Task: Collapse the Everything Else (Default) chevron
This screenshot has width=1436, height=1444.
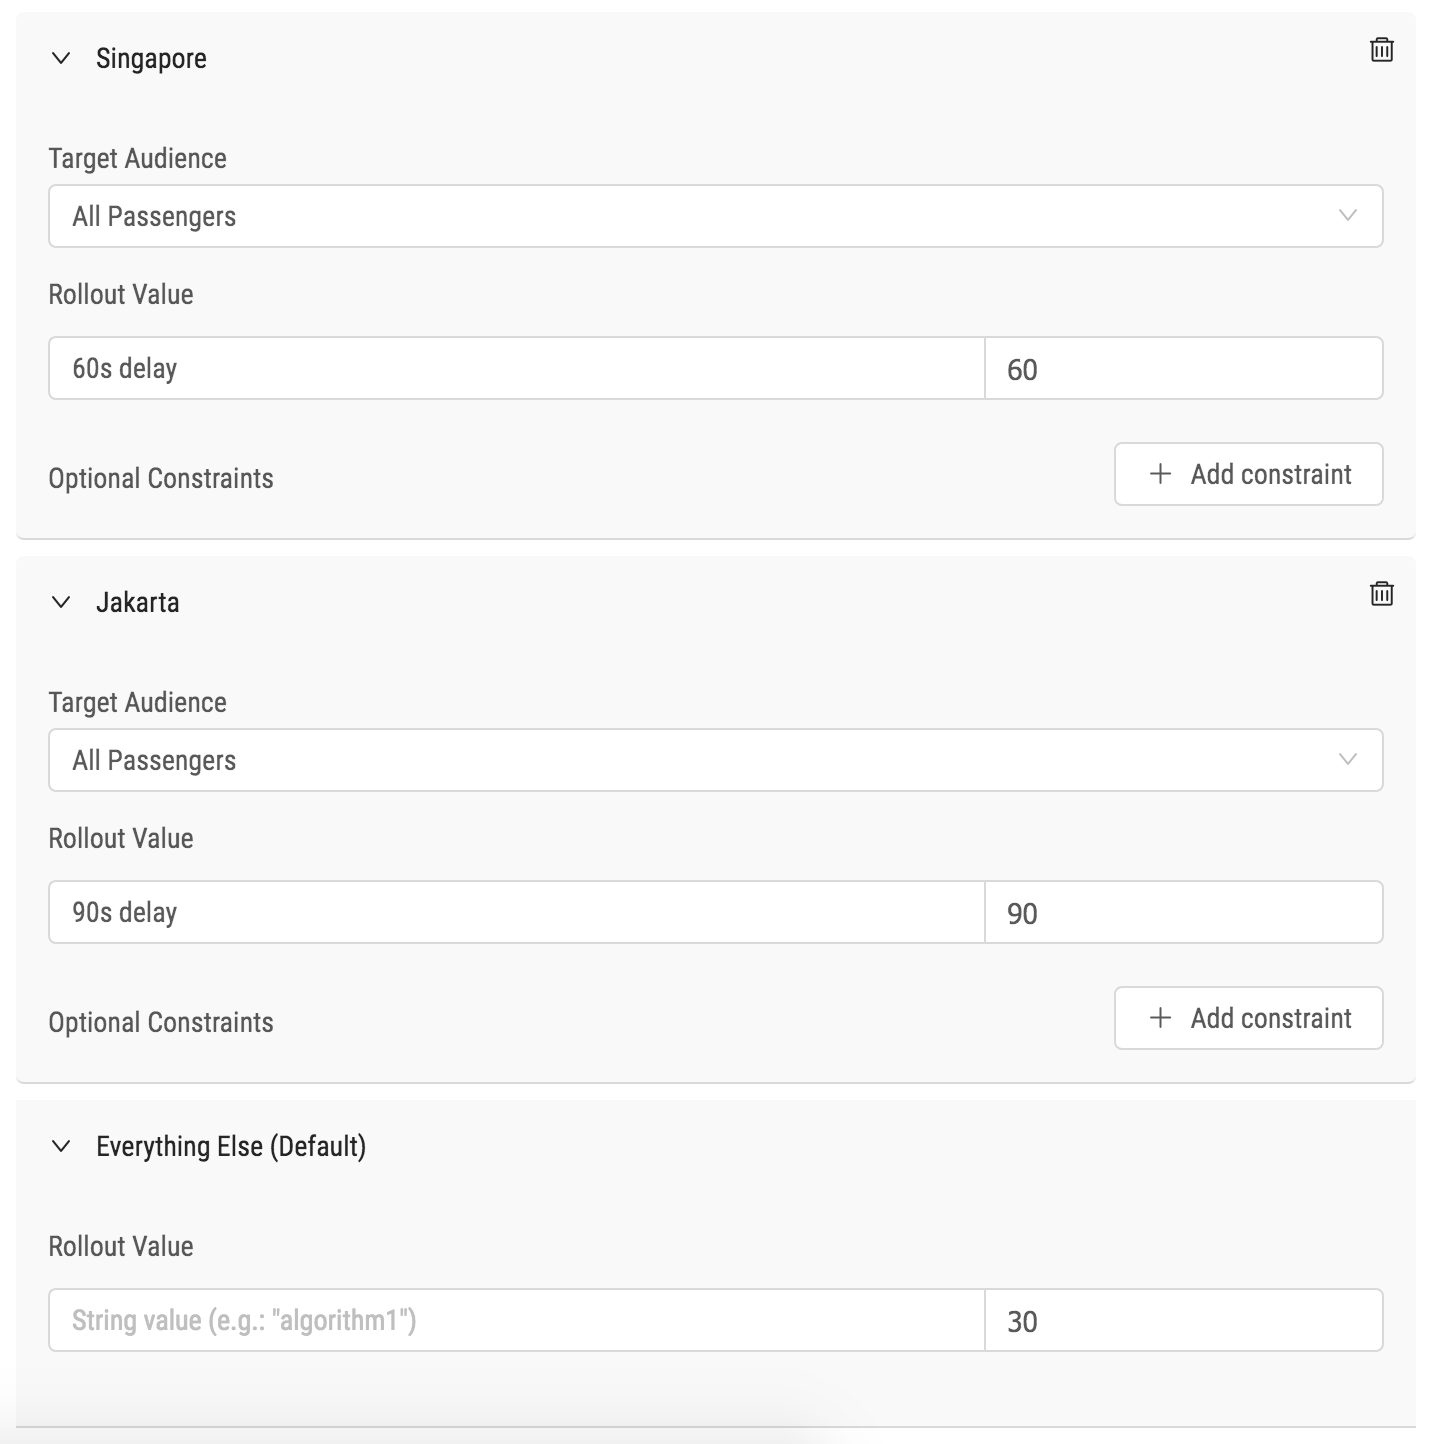Action: click(61, 1146)
